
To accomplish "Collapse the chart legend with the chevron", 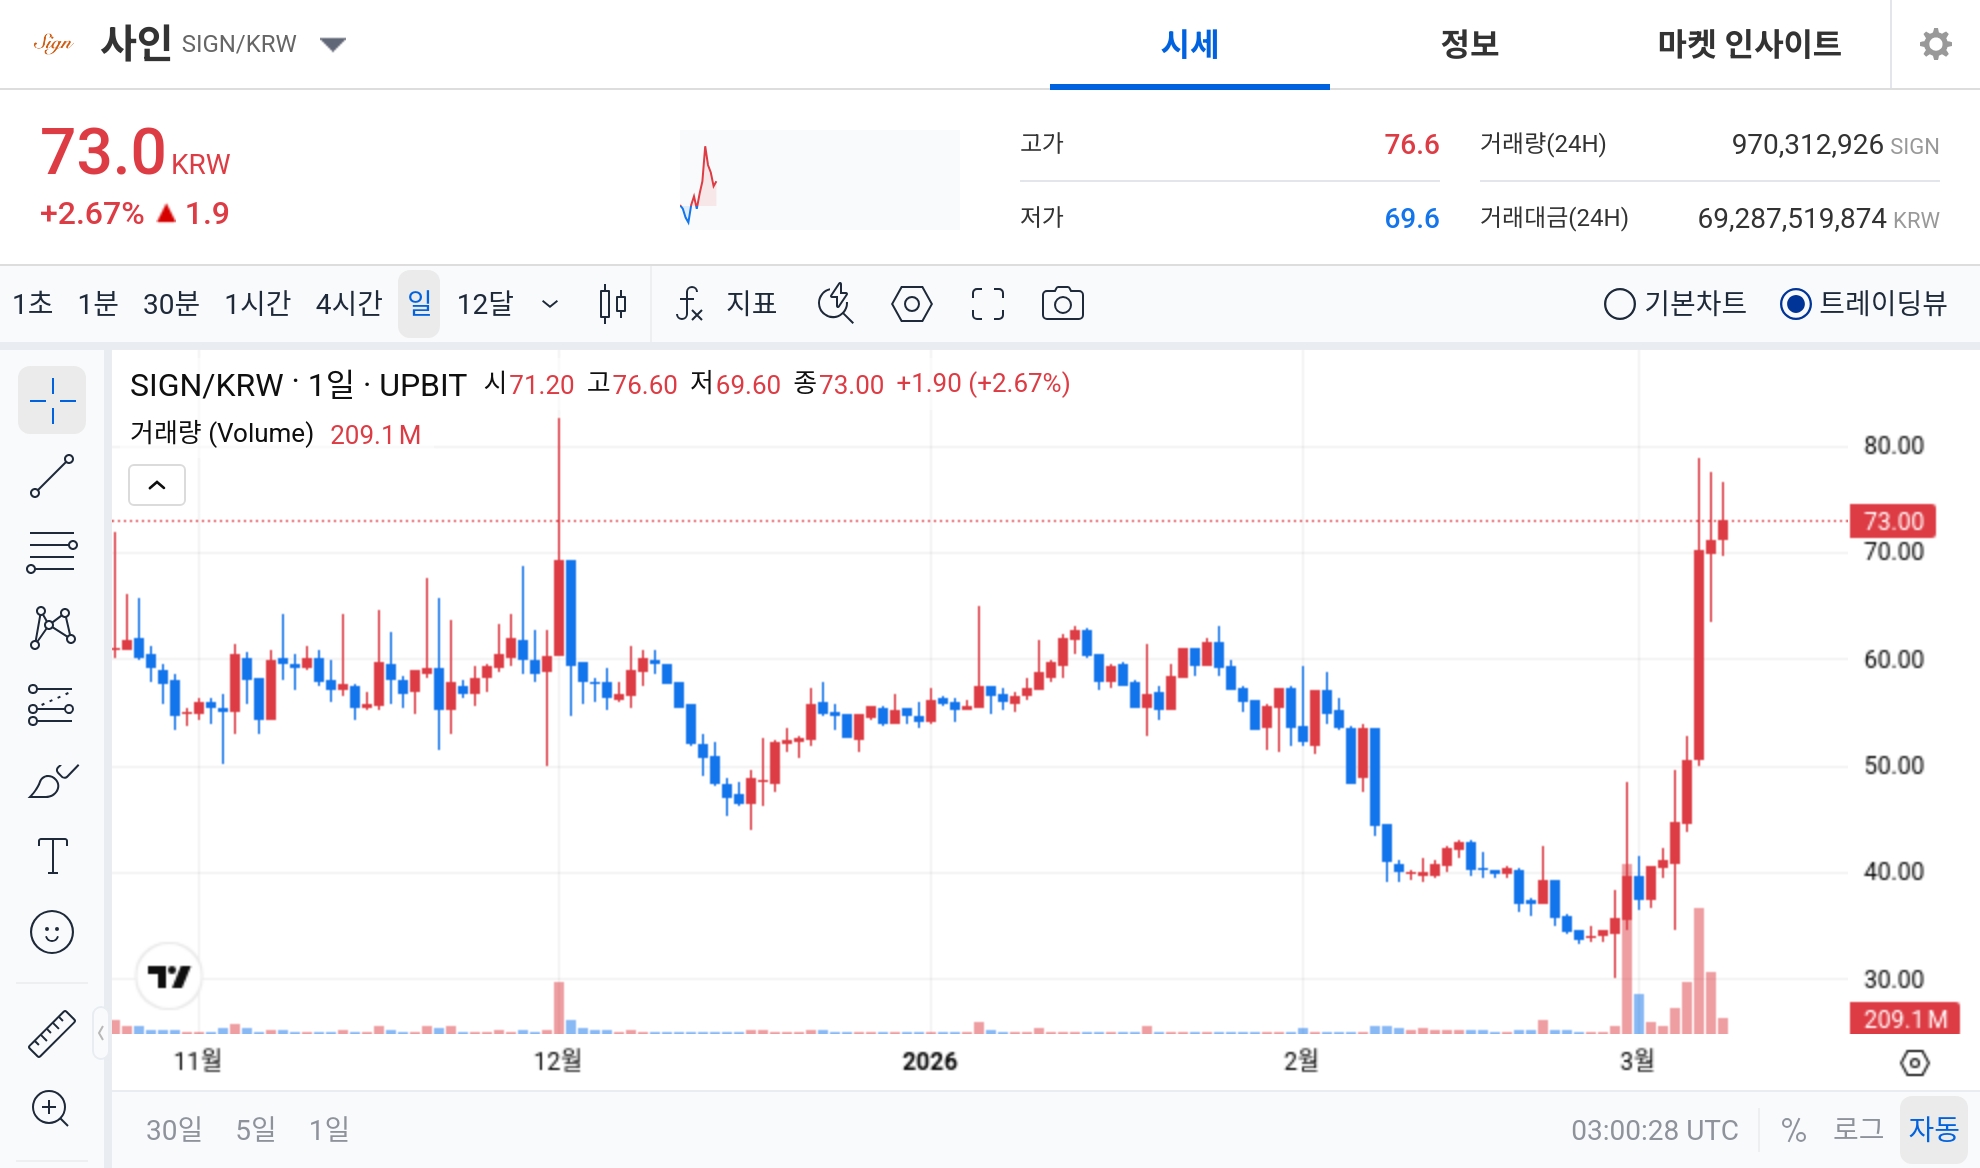I will tap(156, 484).
